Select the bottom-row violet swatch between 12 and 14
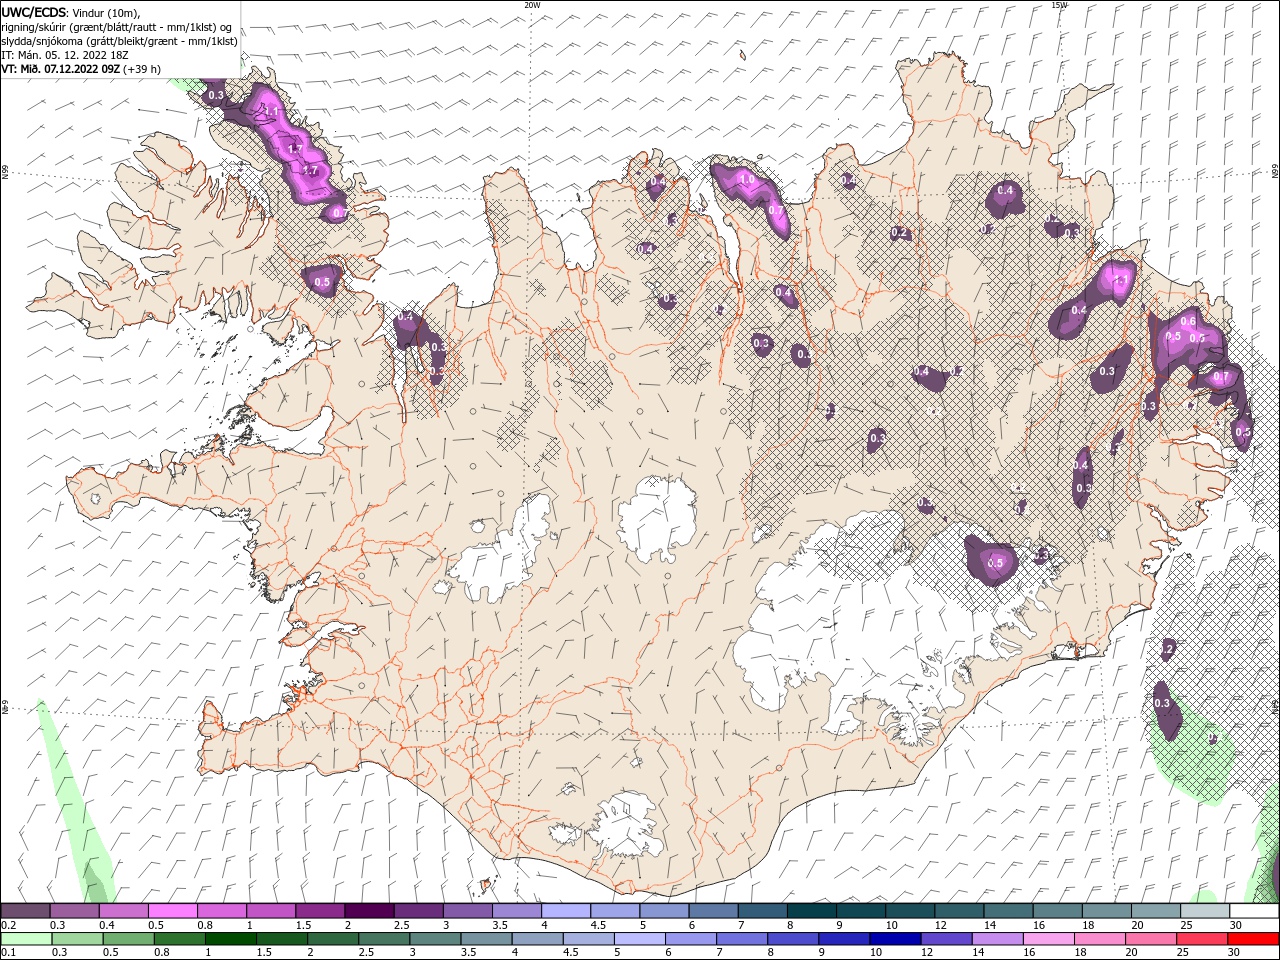The height and width of the screenshot is (960, 1280). point(946,939)
